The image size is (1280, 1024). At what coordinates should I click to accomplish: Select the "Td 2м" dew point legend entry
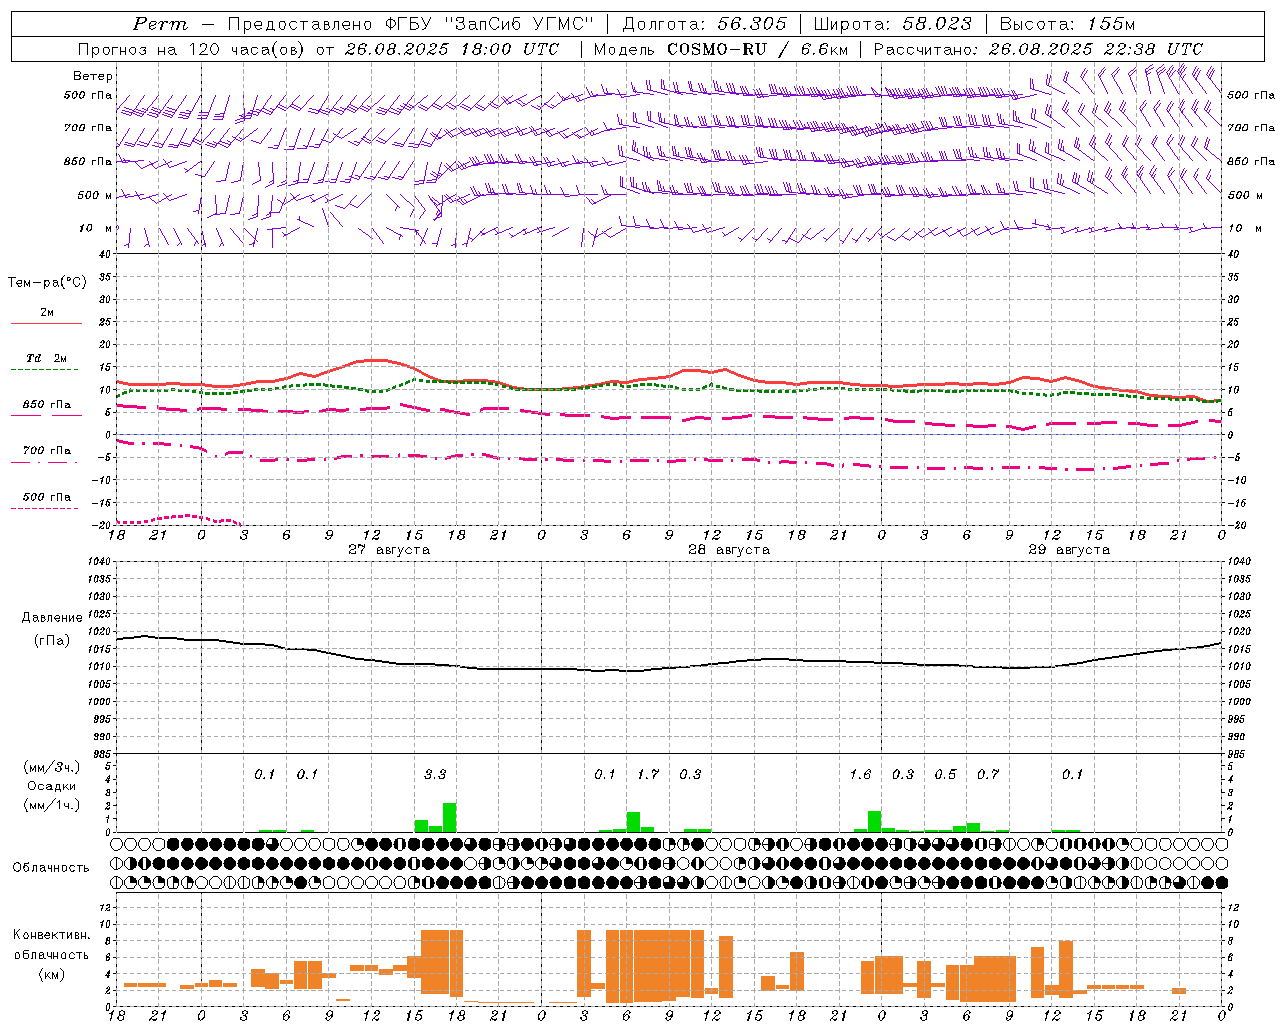pyautogui.click(x=47, y=358)
